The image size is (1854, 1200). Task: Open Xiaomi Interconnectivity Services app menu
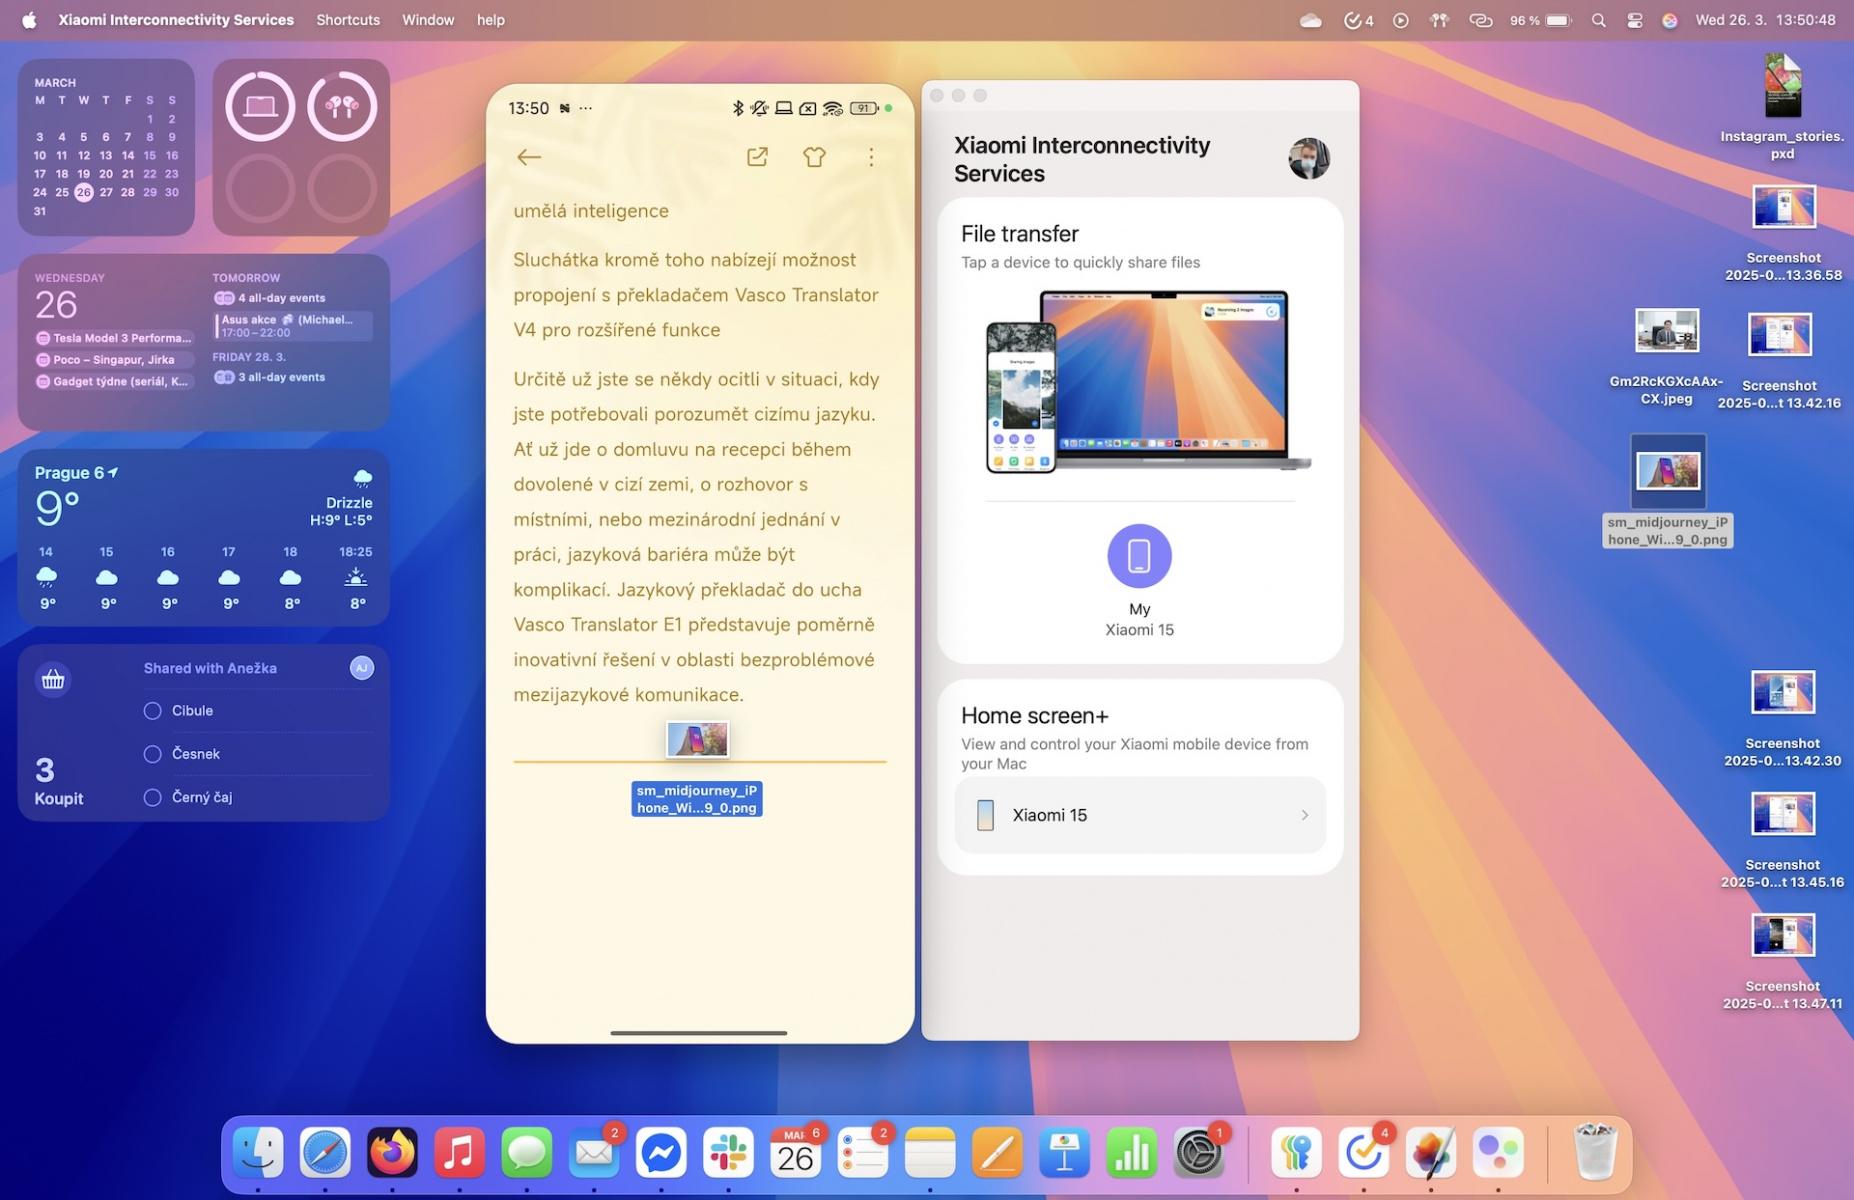click(176, 20)
